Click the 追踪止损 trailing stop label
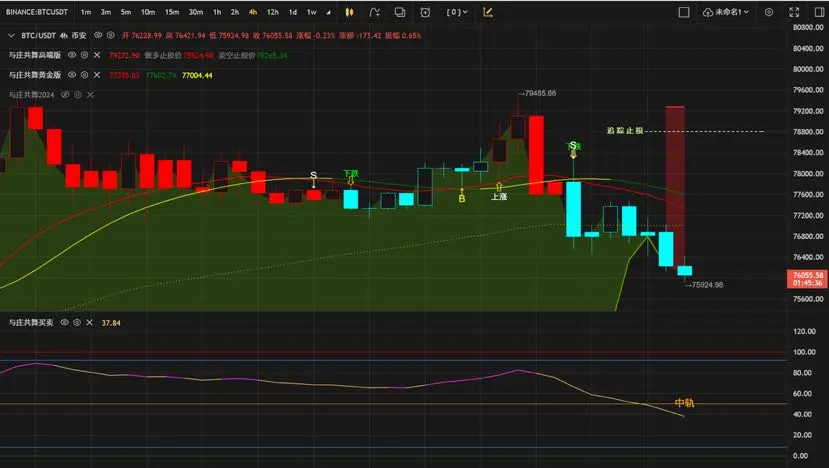 click(x=625, y=131)
